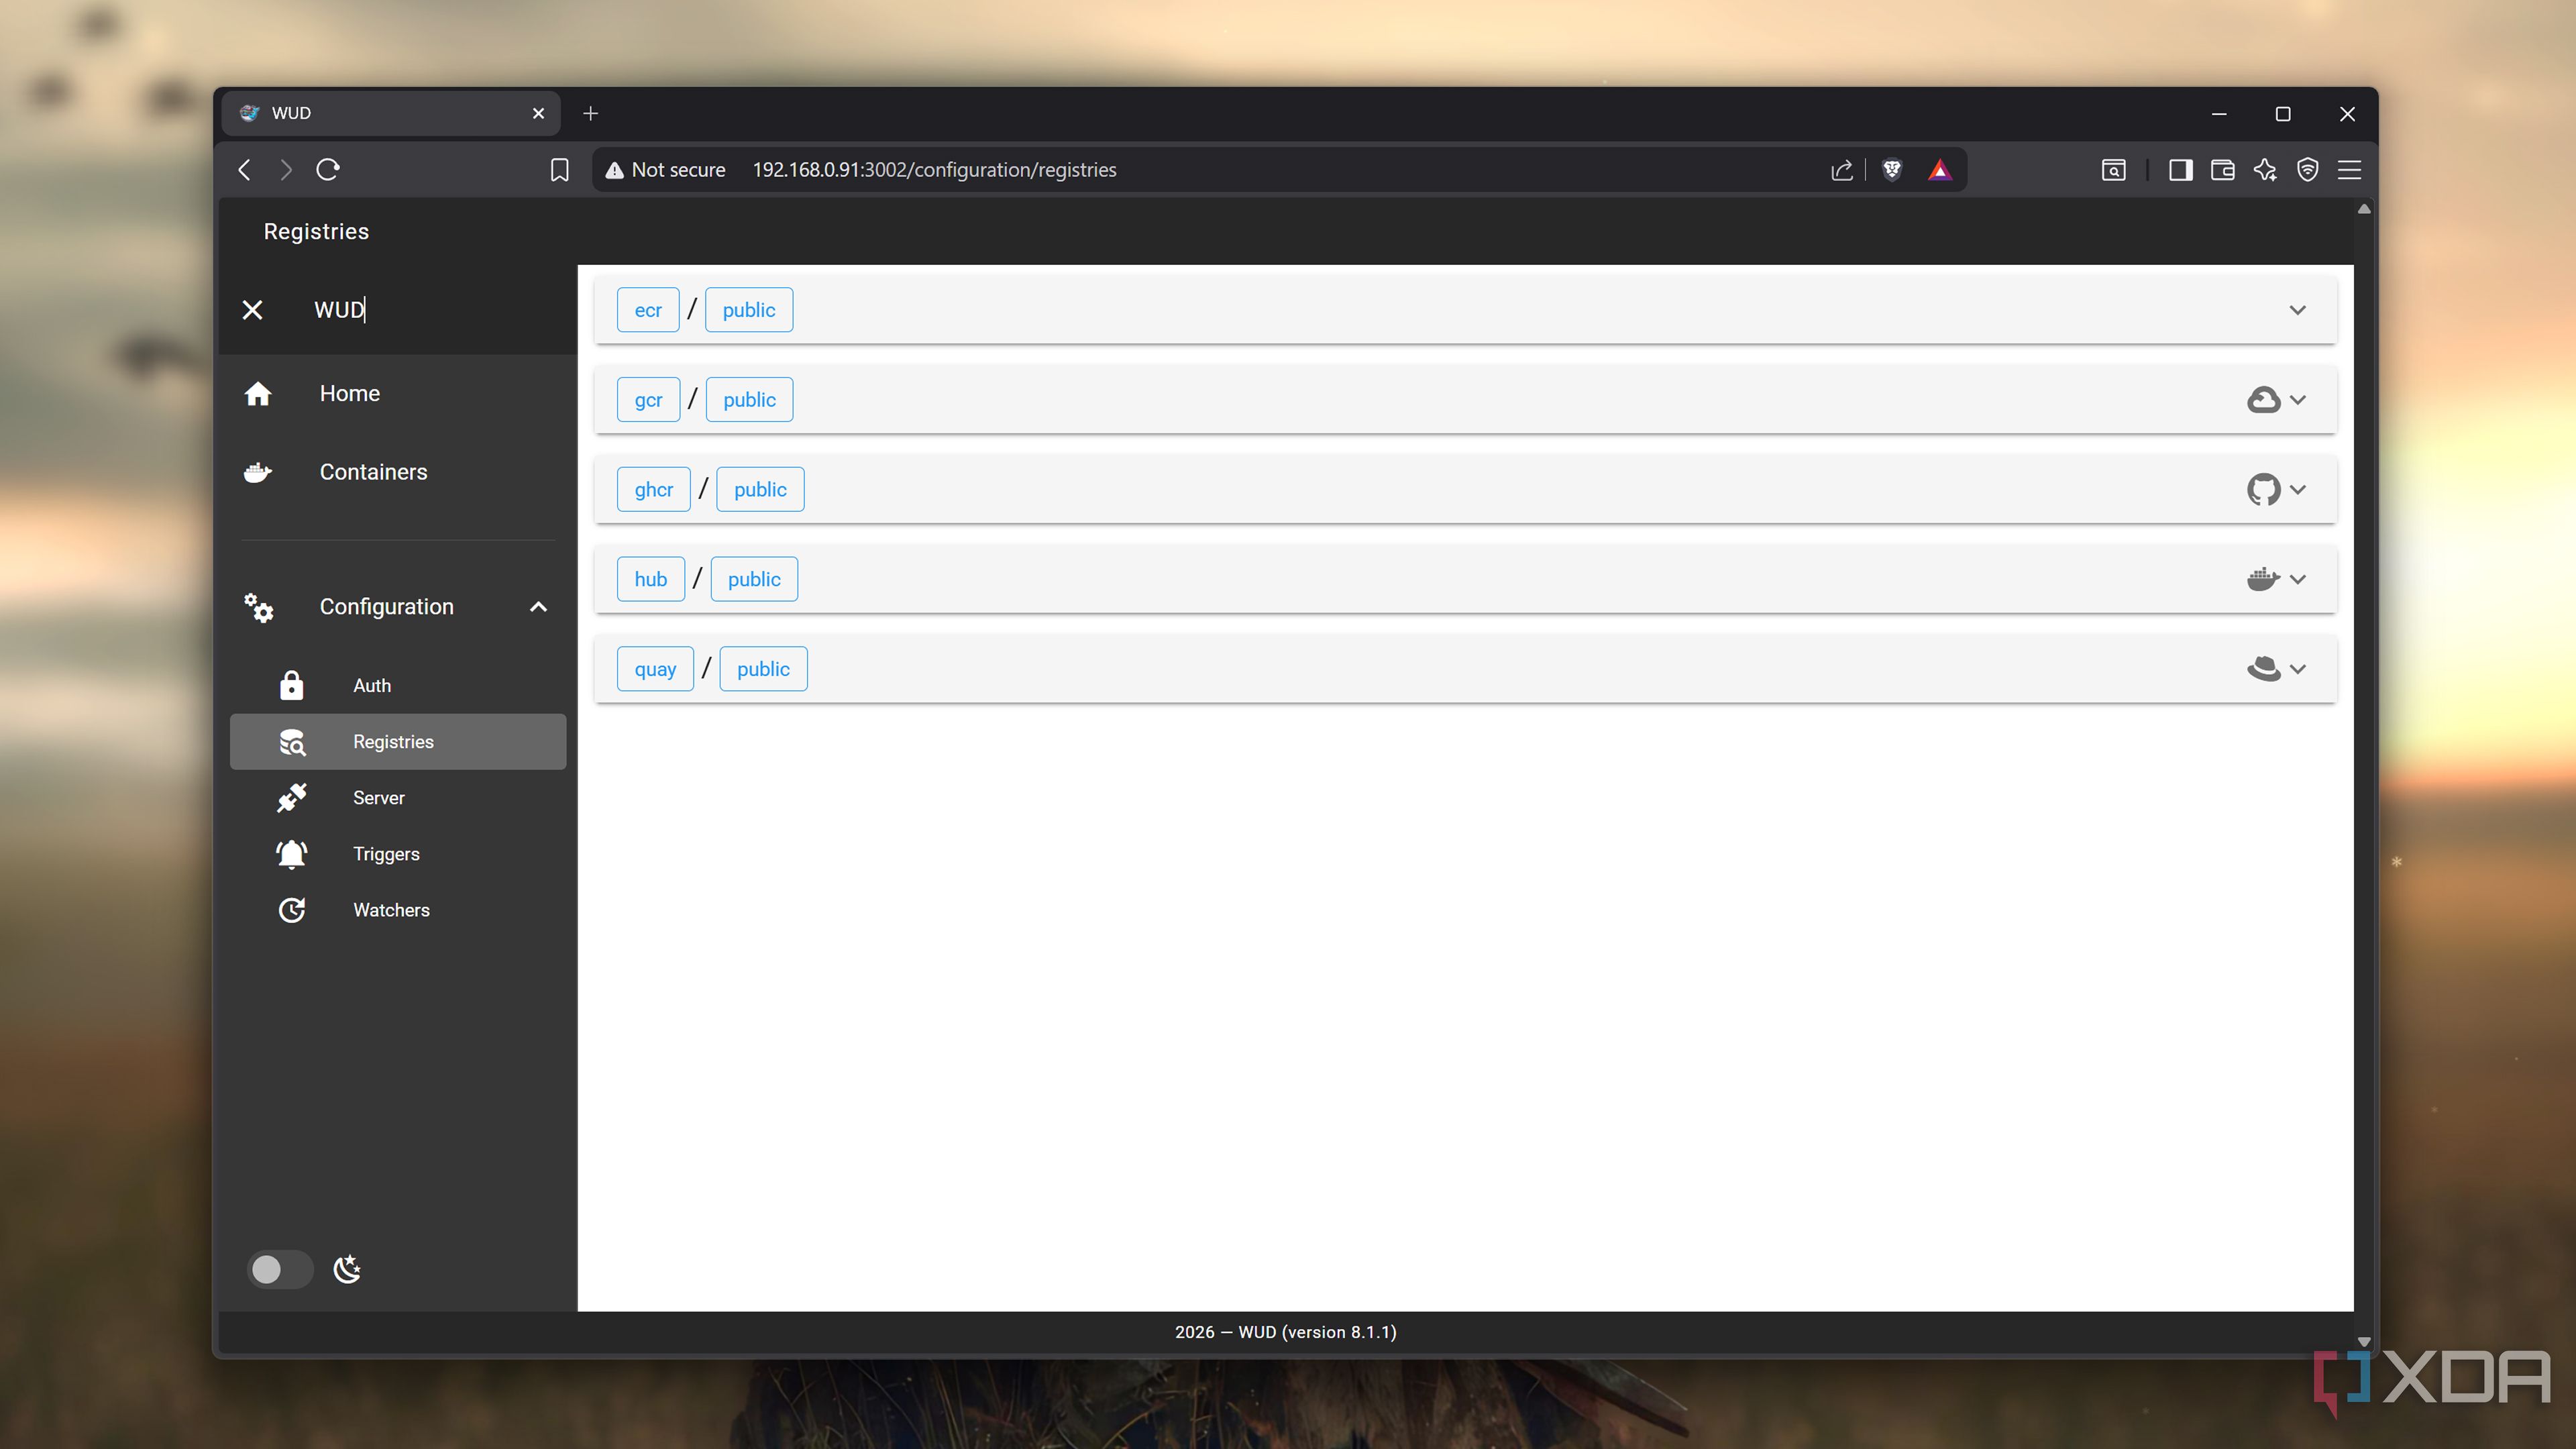The width and height of the screenshot is (2576, 1449).
Task: Expand the gcr / public registry row
Action: point(1465,400)
